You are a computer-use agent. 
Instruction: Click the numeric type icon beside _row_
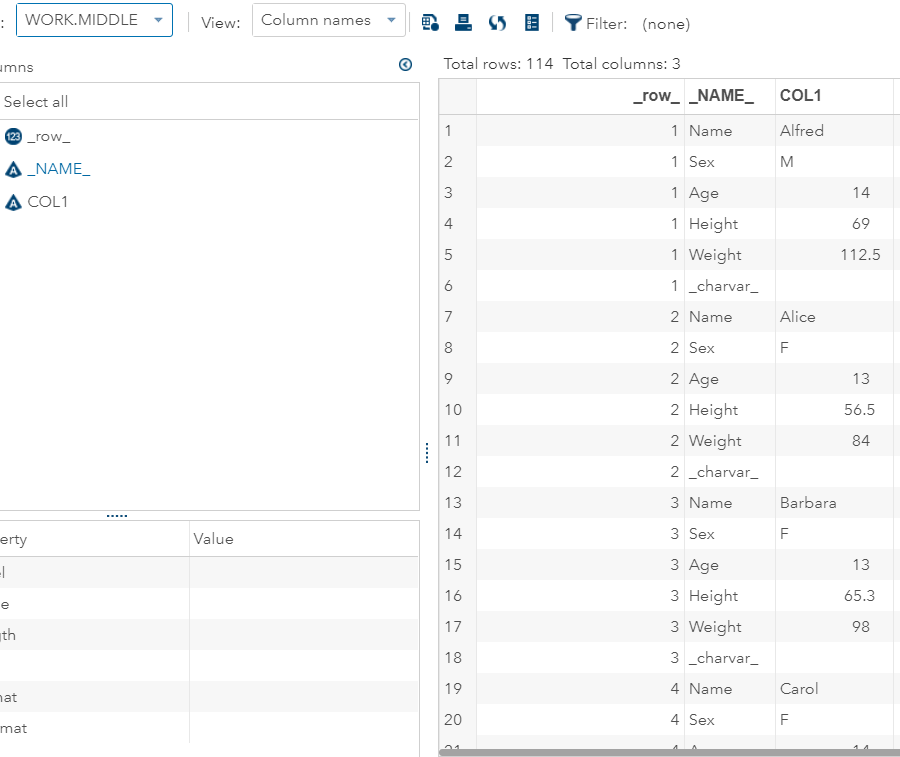[12, 136]
